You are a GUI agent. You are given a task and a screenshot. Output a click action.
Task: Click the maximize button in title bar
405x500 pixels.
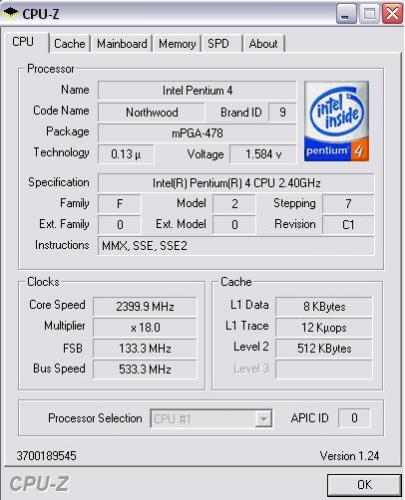coord(369,14)
